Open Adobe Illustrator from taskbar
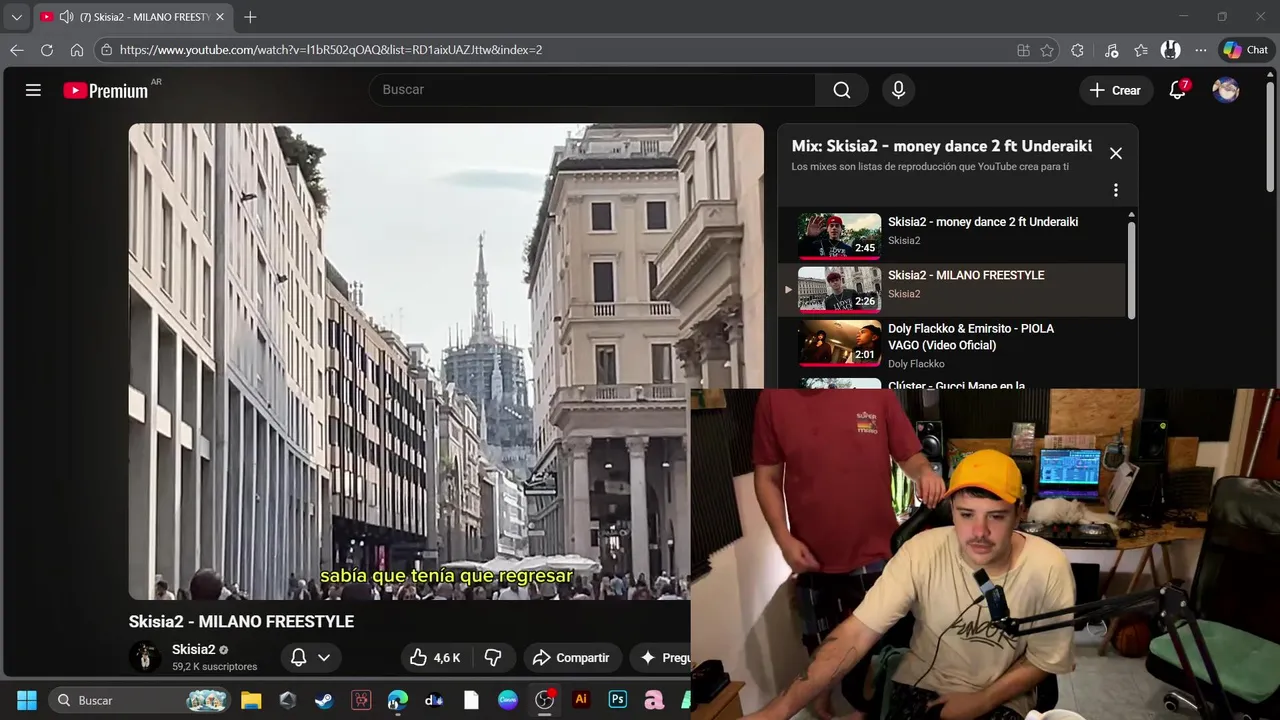Viewport: 1280px width, 720px height. point(580,700)
